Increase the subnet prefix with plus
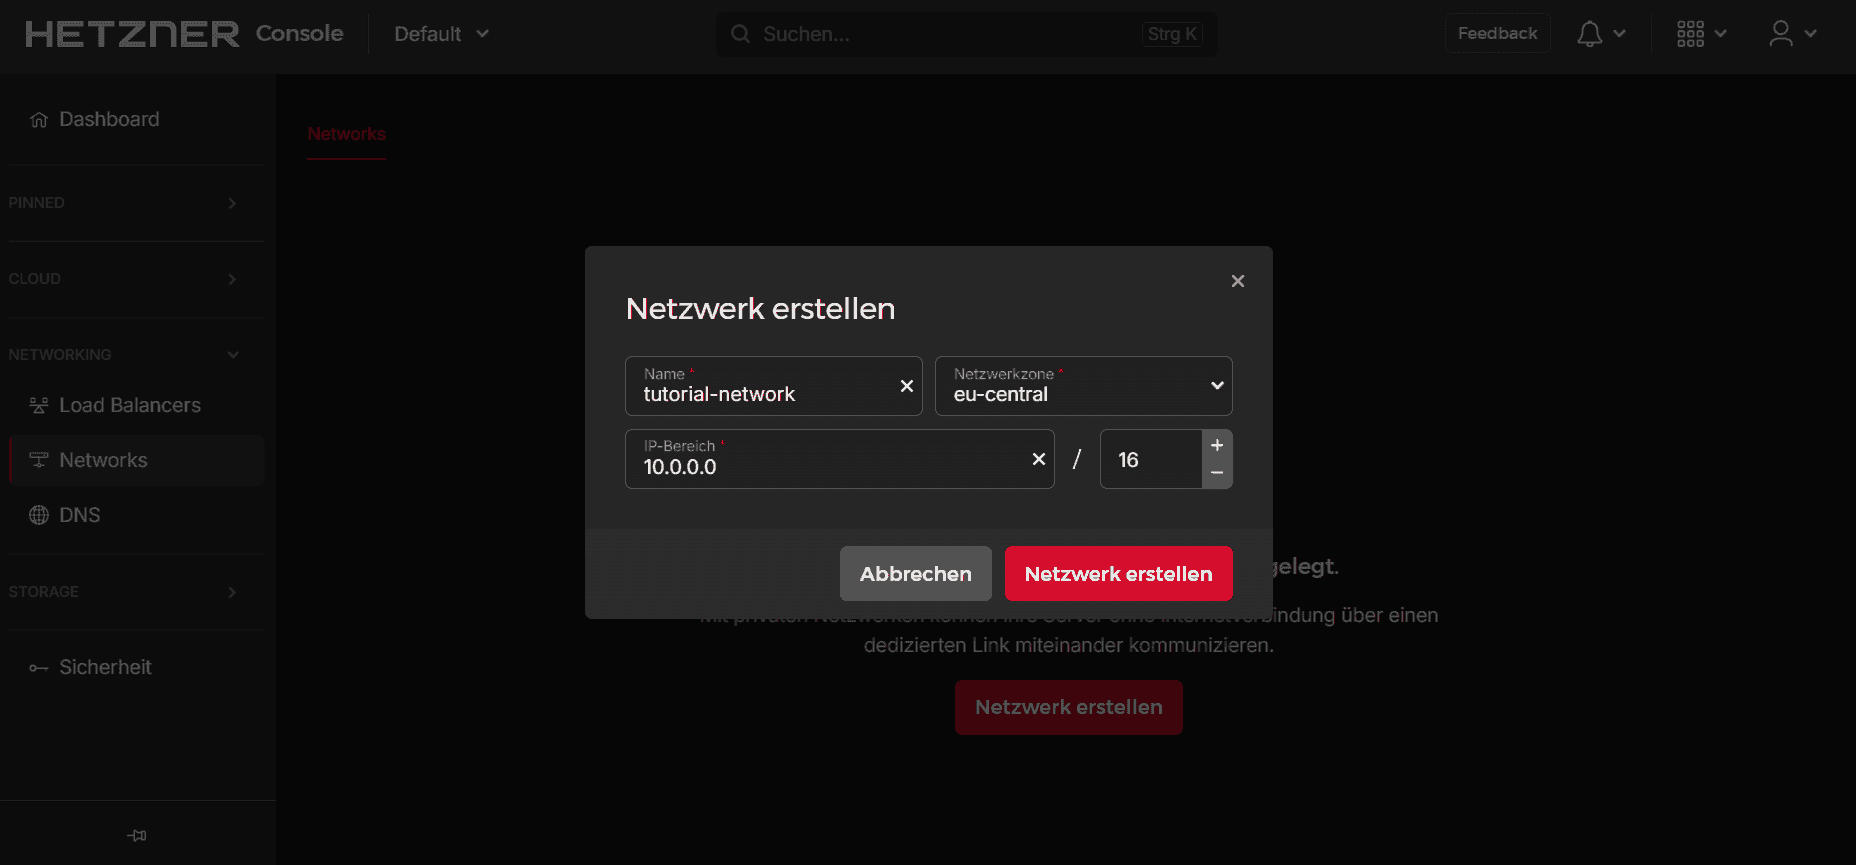The image size is (1856, 865). (x=1217, y=445)
